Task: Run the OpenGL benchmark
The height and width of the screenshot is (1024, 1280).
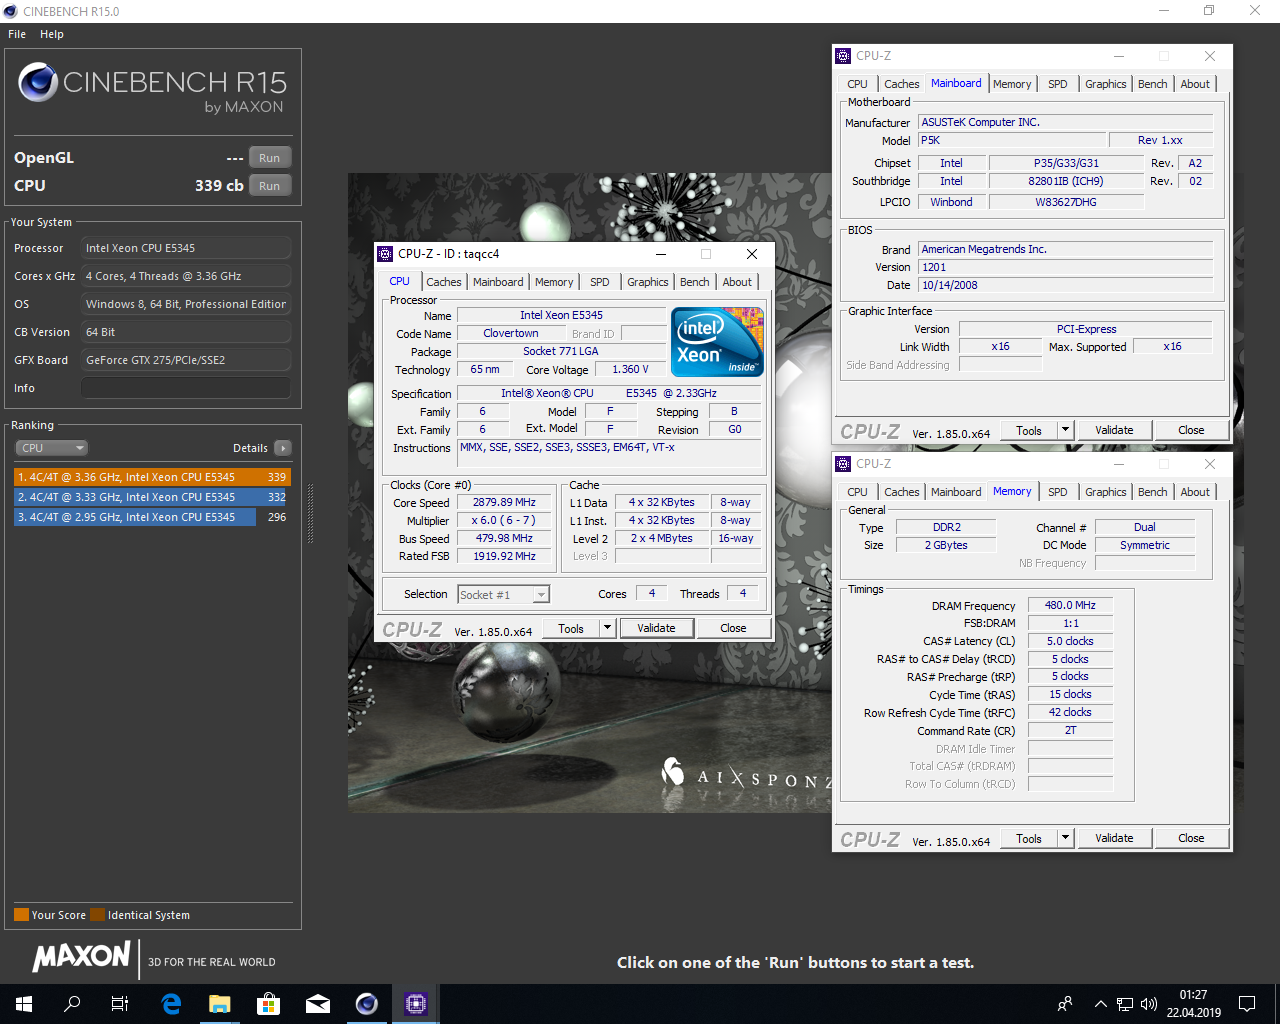Action: tap(270, 158)
